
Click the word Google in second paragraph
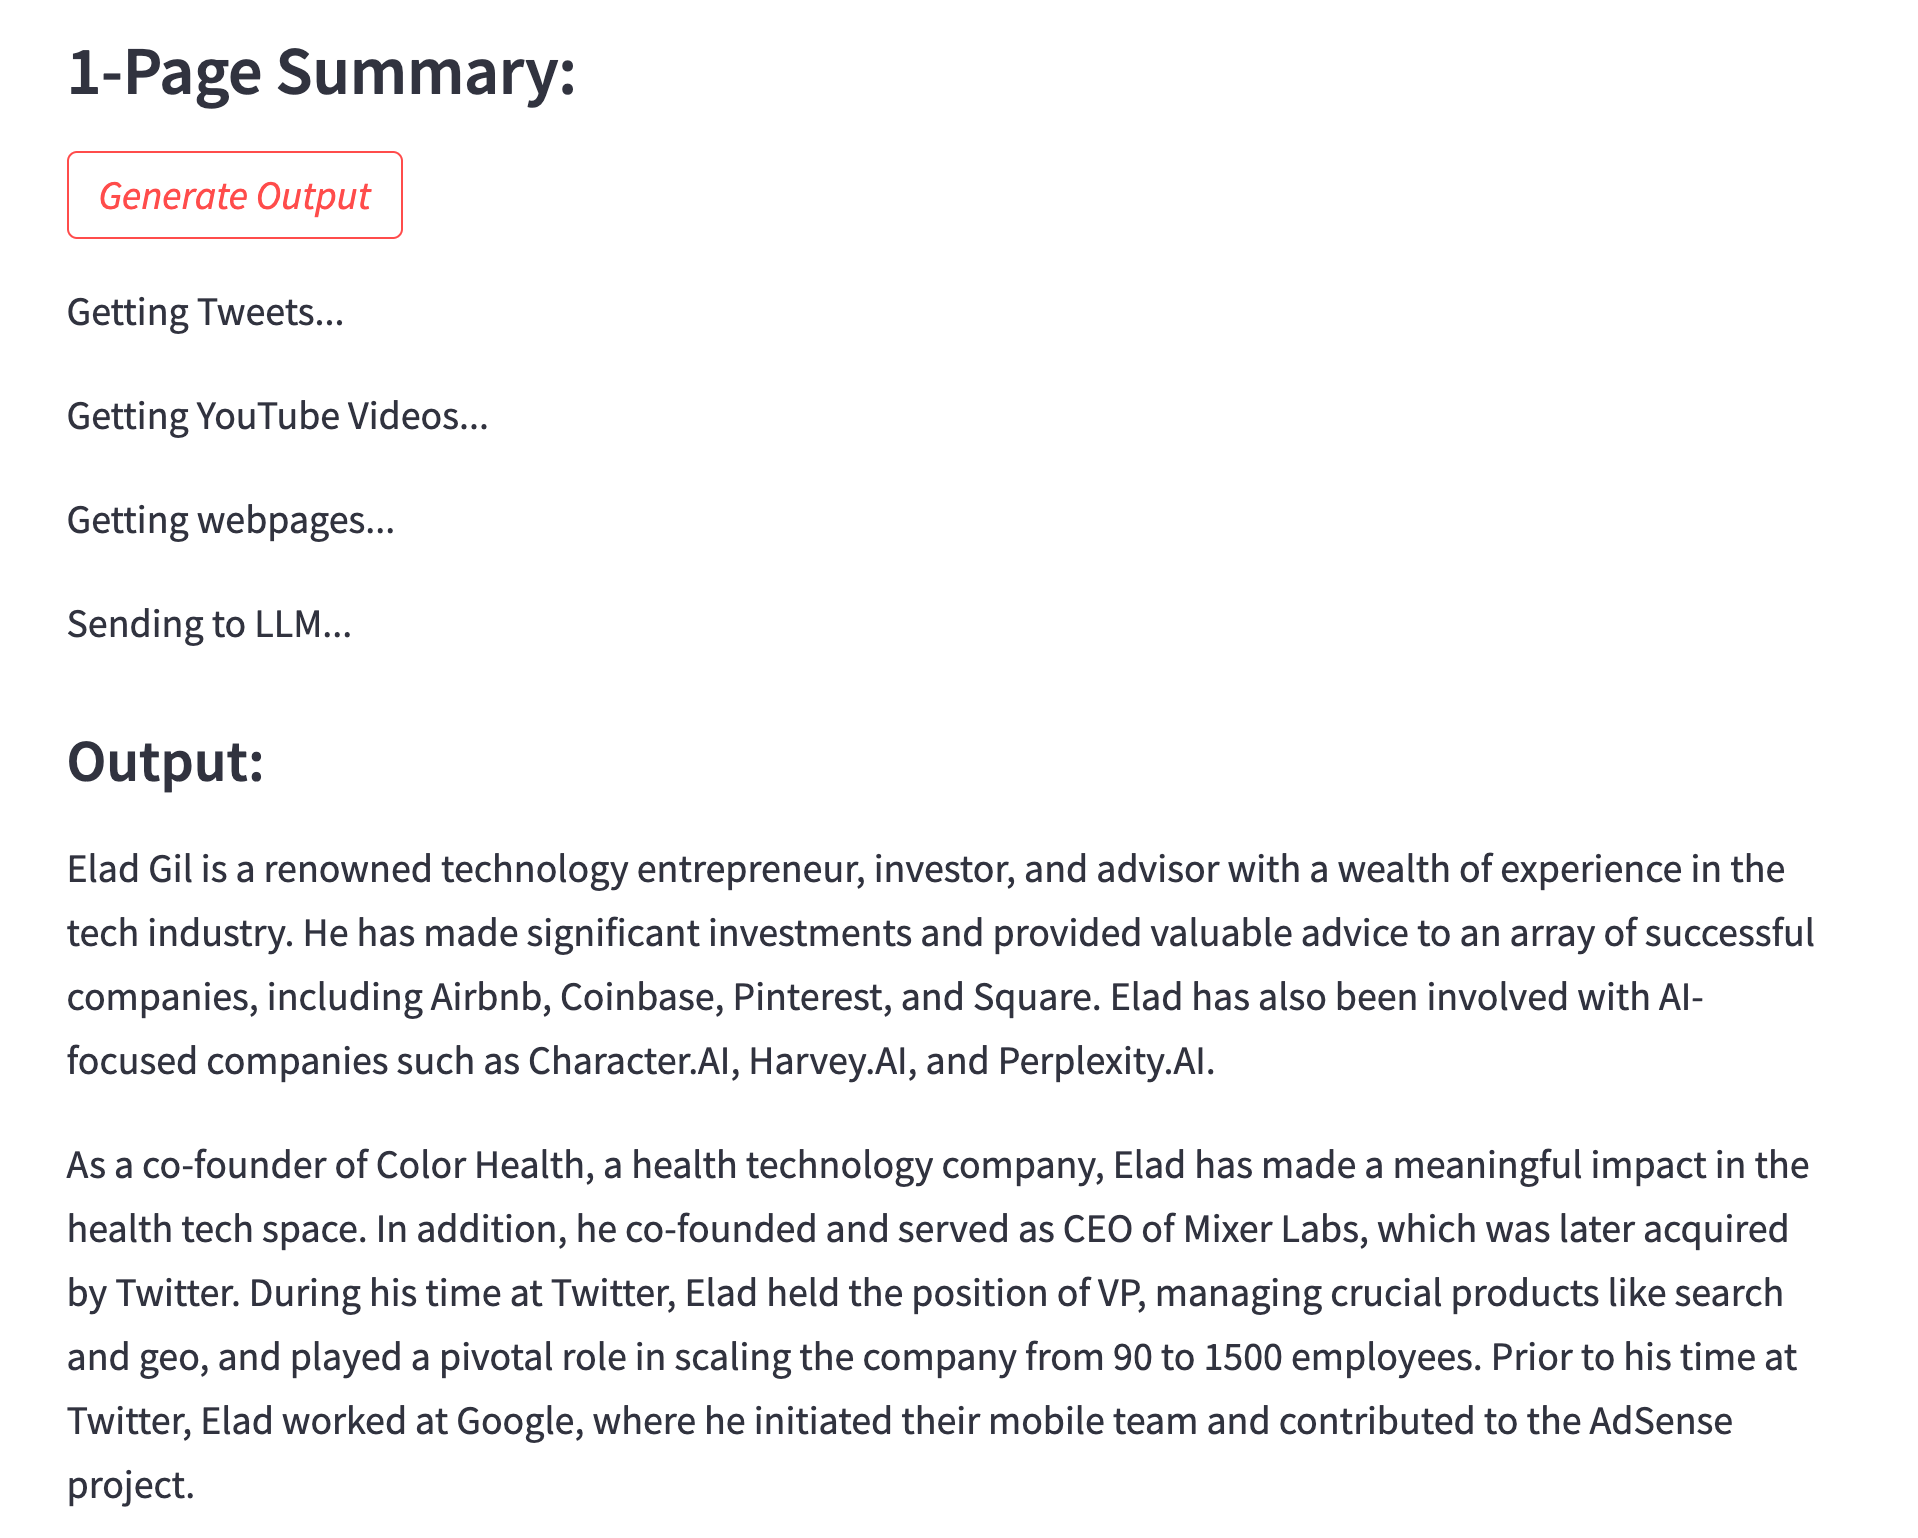pos(515,1422)
